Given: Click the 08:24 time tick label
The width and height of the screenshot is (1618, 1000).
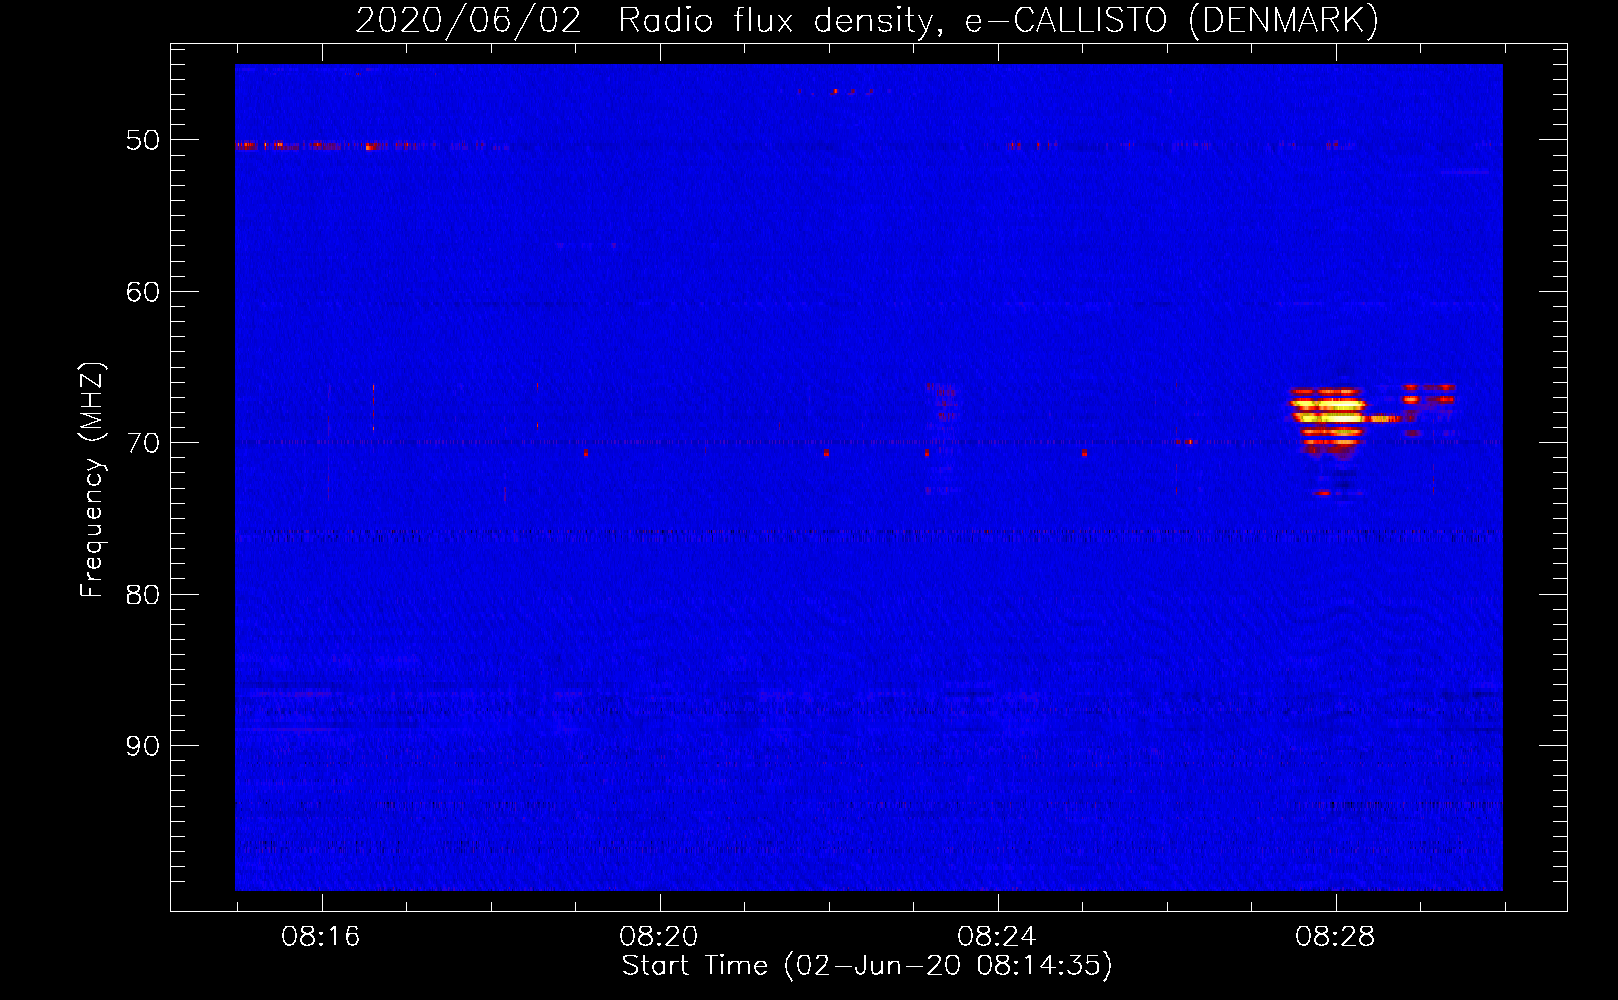Looking at the screenshot, I should coord(997,937).
